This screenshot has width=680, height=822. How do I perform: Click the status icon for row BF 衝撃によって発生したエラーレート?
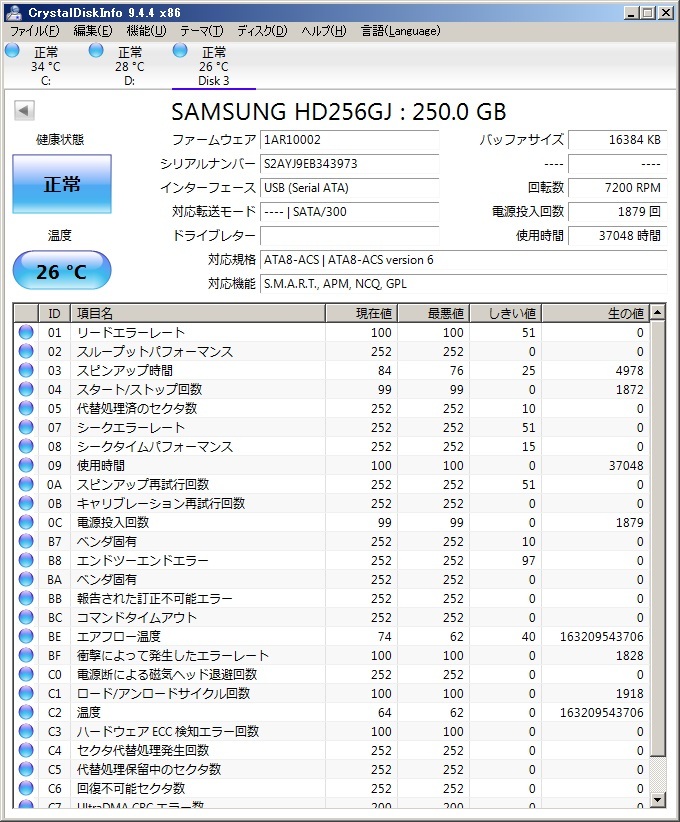click(26, 655)
